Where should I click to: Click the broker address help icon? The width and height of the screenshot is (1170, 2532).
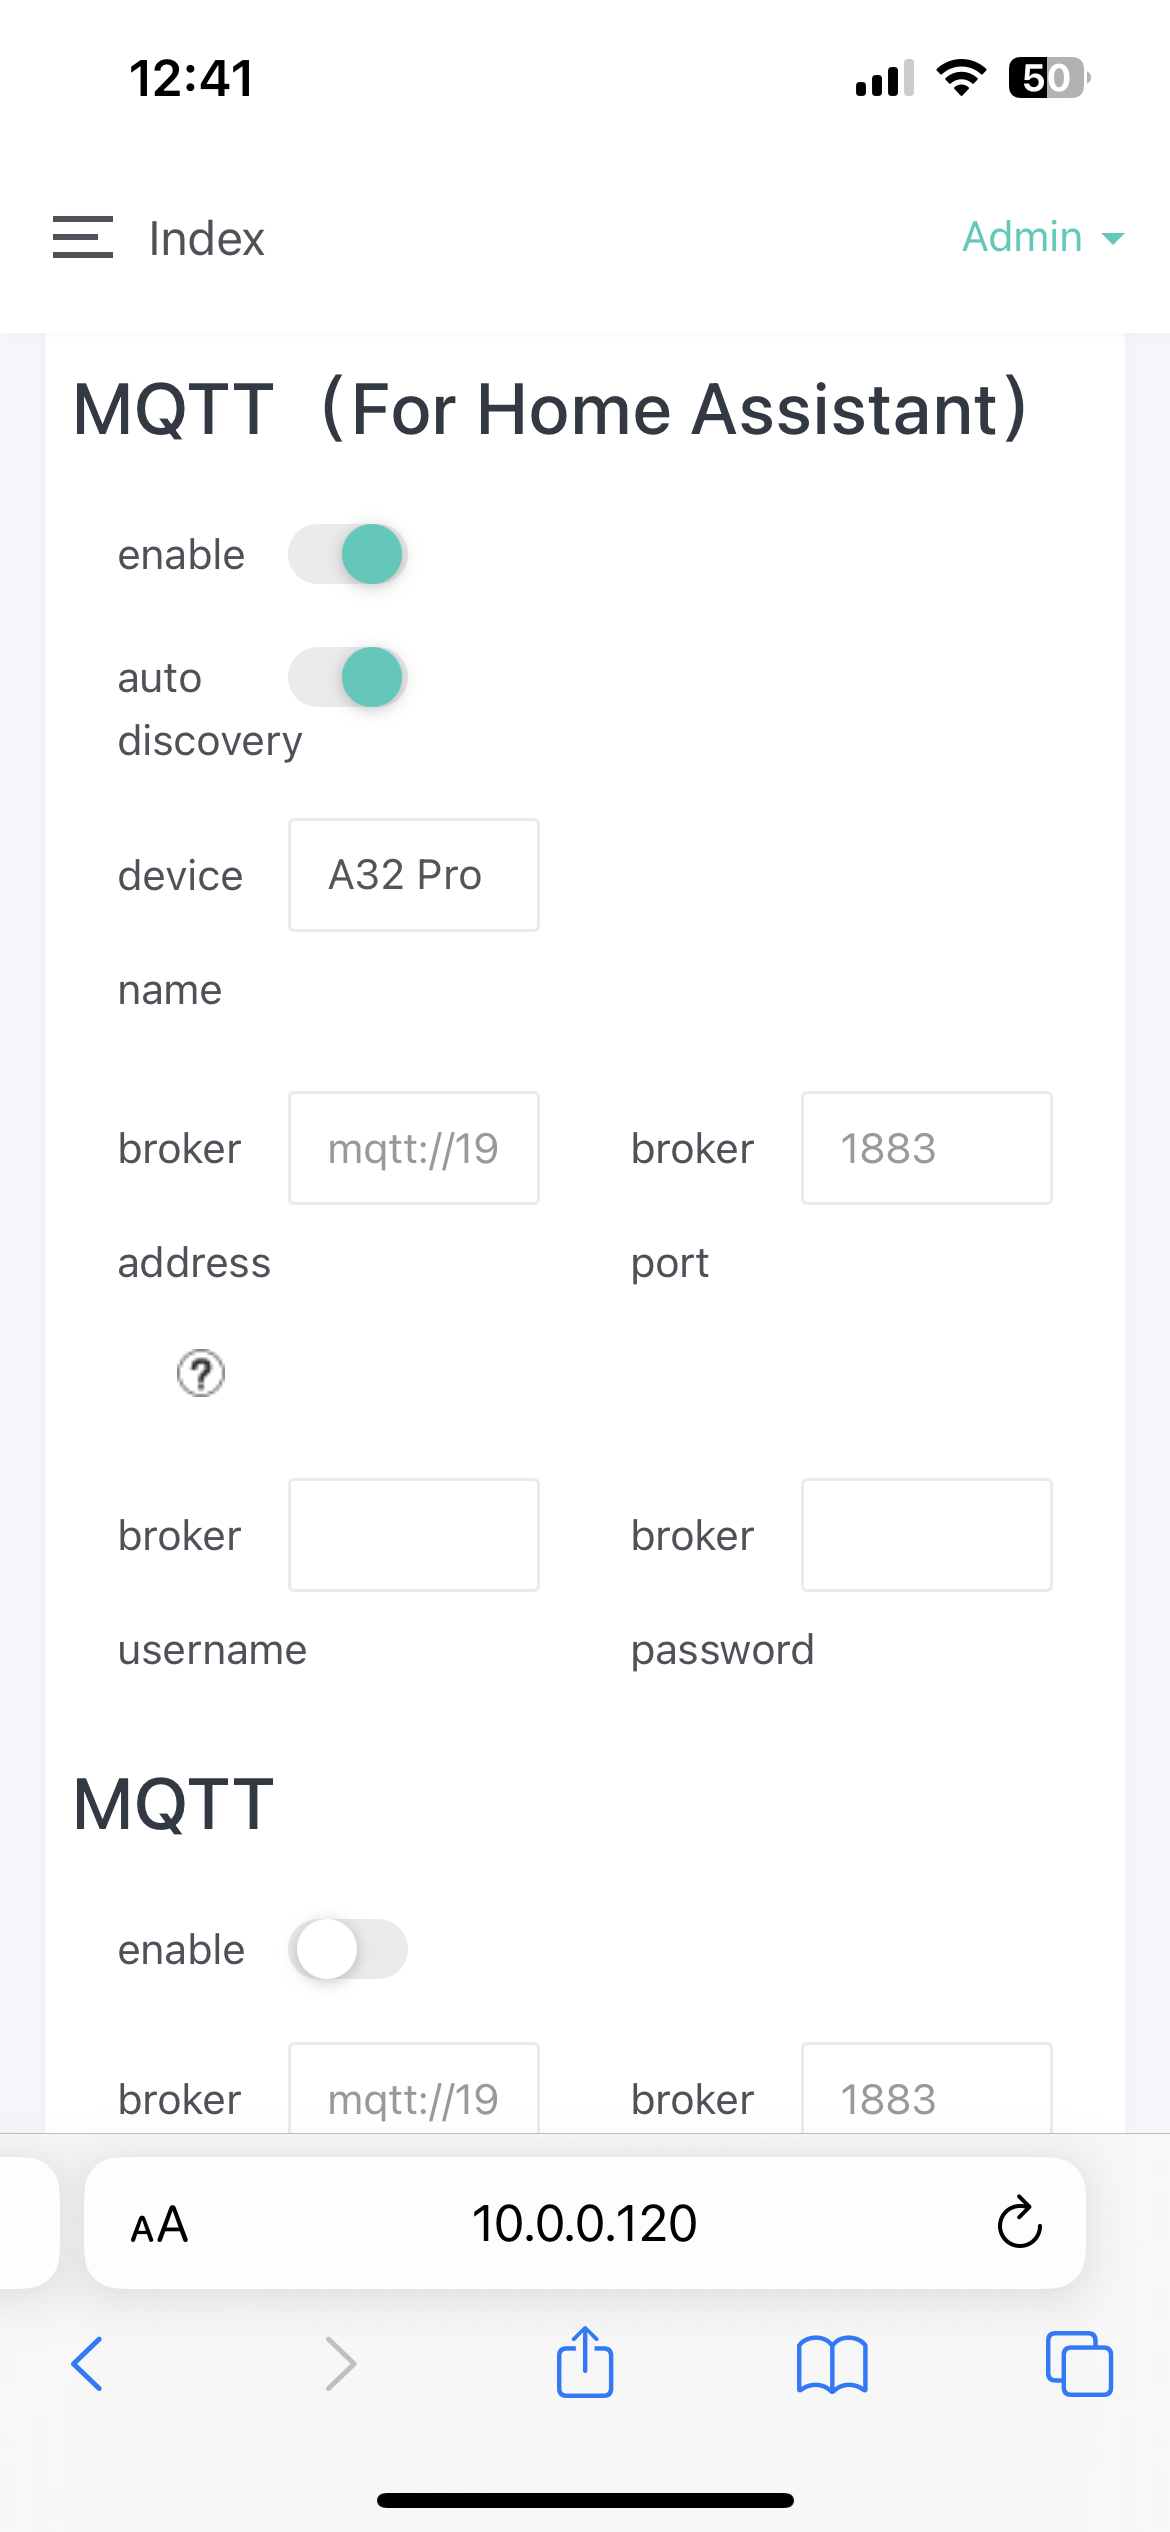201,1373
